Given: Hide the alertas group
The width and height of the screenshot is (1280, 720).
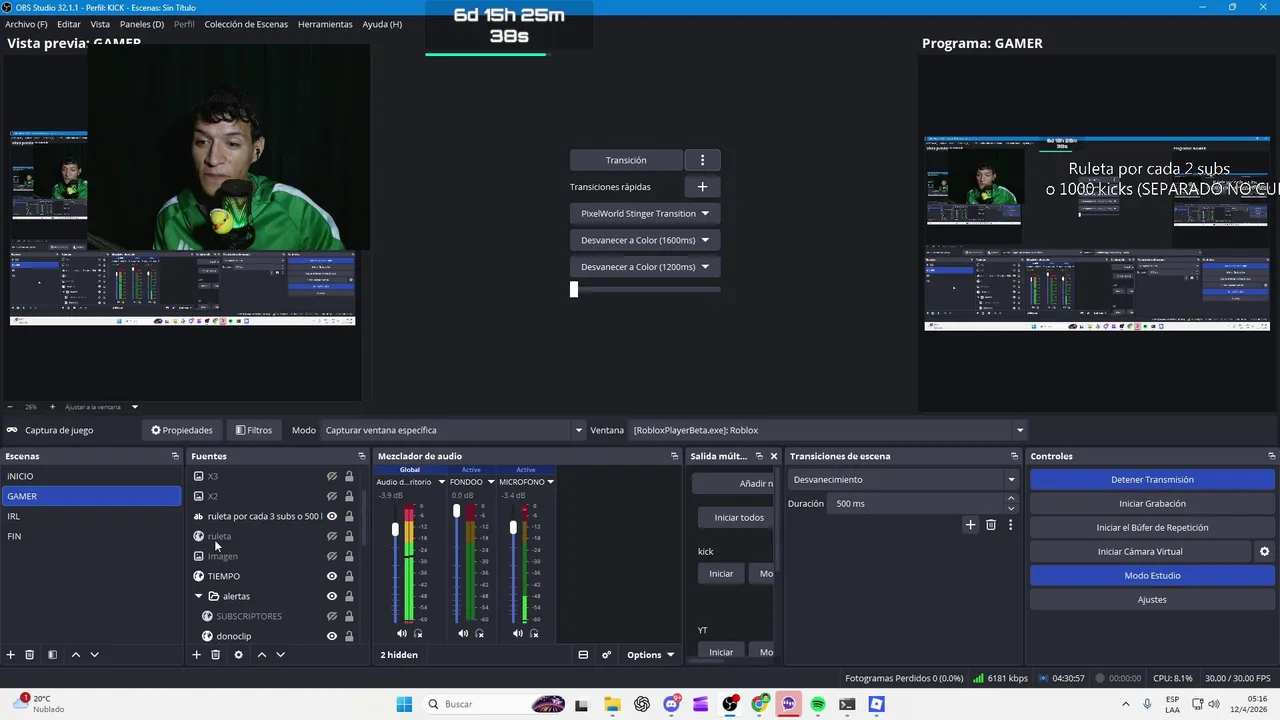Looking at the screenshot, I should tap(332, 596).
